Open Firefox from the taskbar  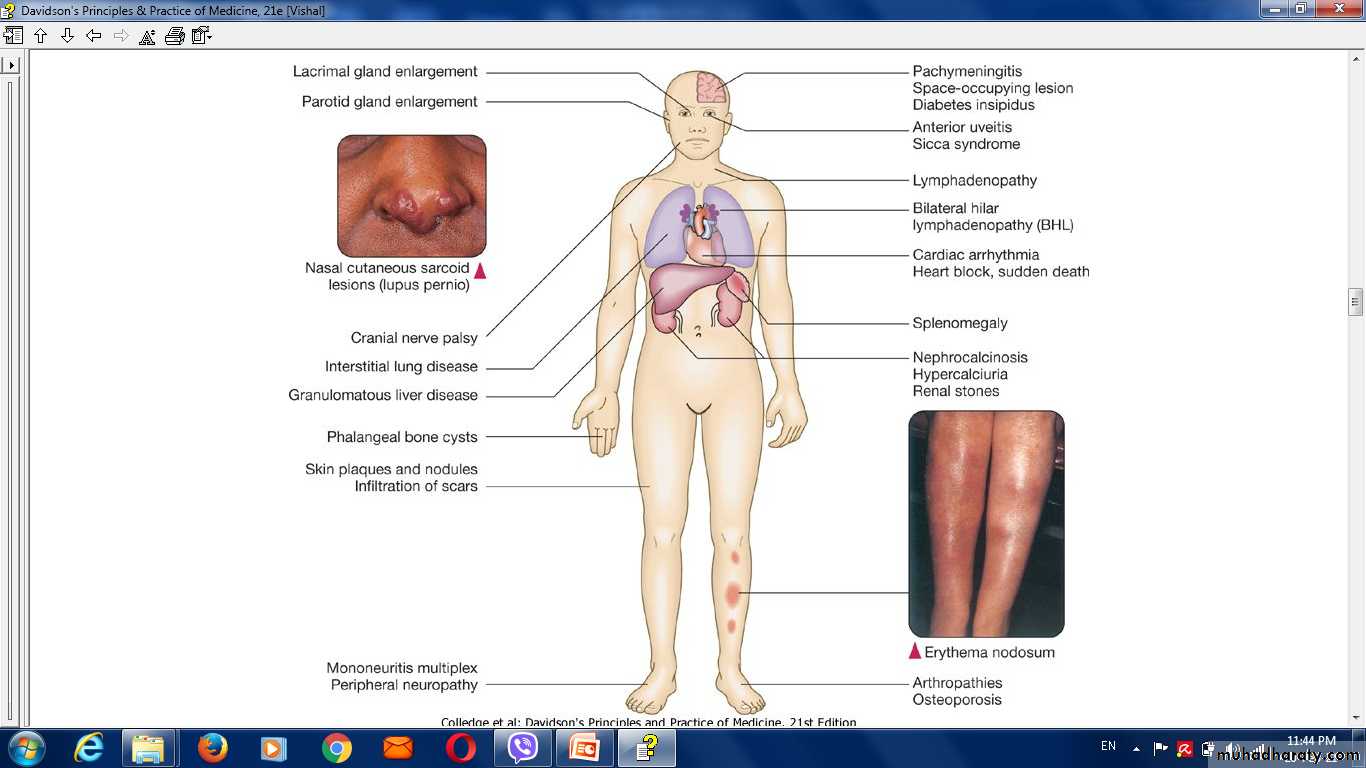pos(212,748)
